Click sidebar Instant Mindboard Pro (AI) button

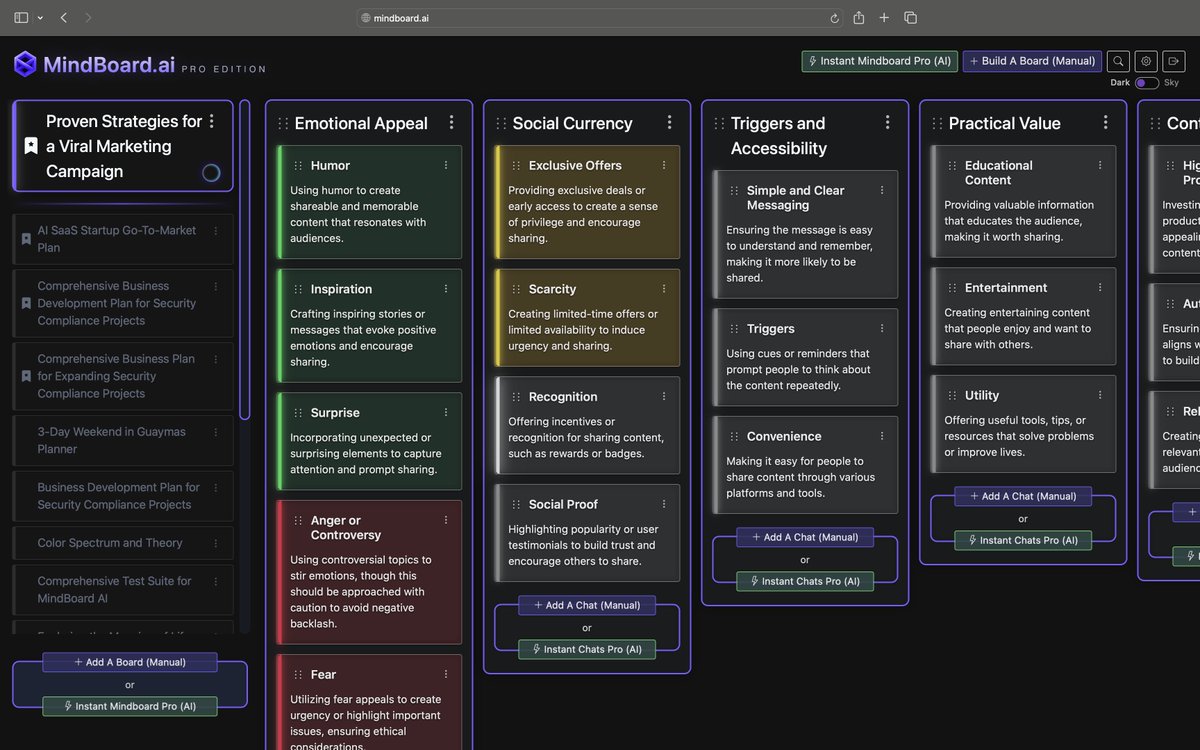tap(130, 706)
